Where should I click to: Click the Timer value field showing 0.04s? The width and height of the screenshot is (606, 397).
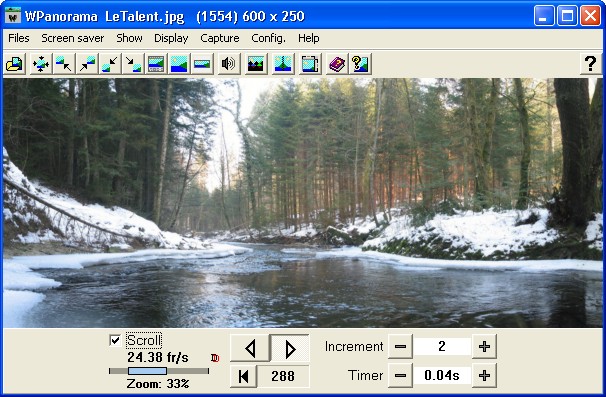[442, 375]
